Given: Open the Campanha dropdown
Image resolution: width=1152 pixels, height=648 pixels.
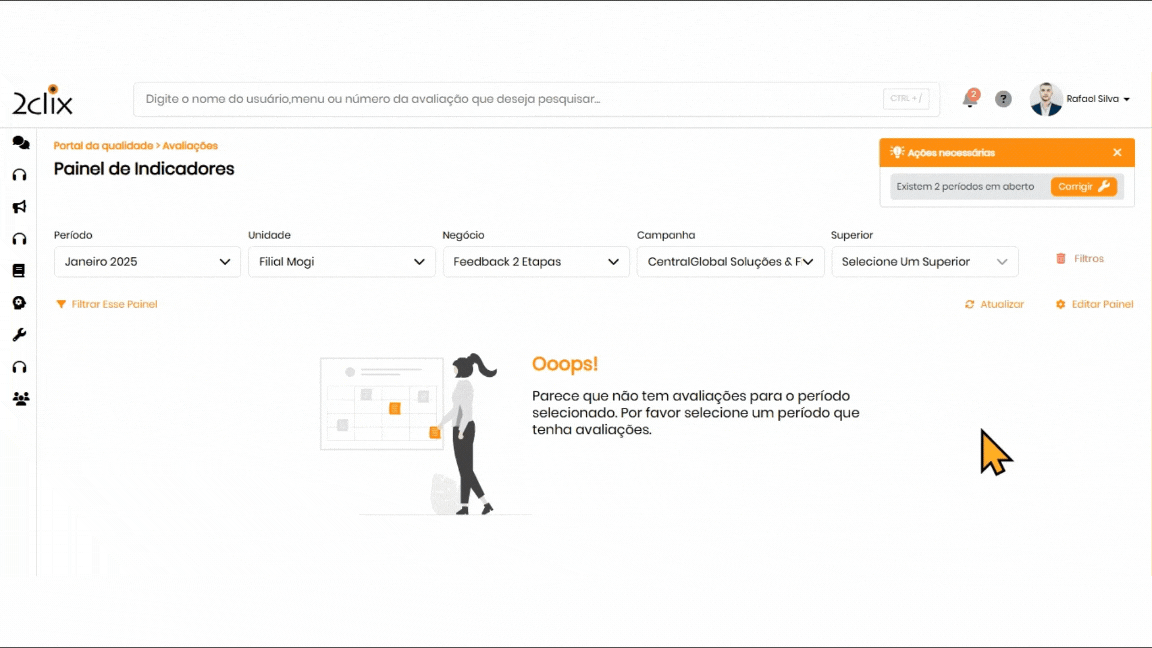Looking at the screenshot, I should (730, 262).
